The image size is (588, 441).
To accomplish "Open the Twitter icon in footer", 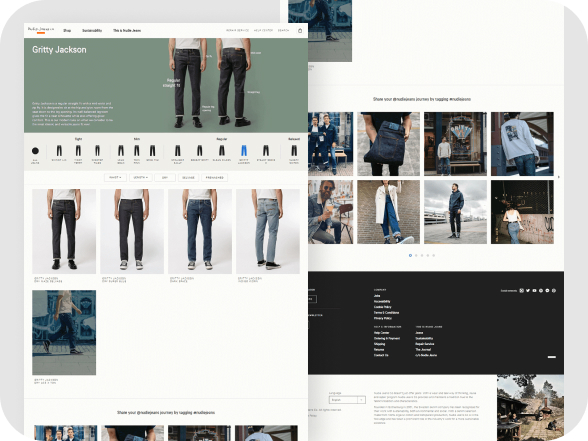I will (528, 291).
